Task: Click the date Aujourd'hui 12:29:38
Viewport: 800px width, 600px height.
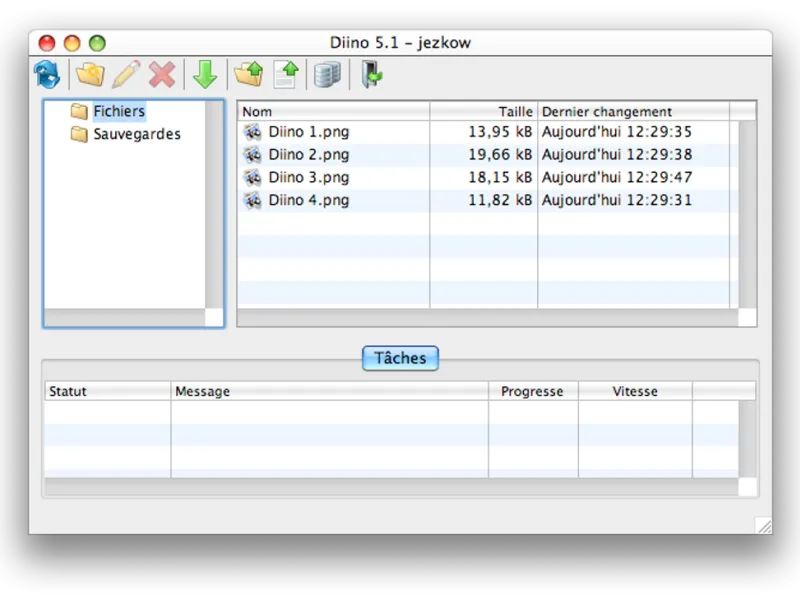Action: [x=617, y=155]
